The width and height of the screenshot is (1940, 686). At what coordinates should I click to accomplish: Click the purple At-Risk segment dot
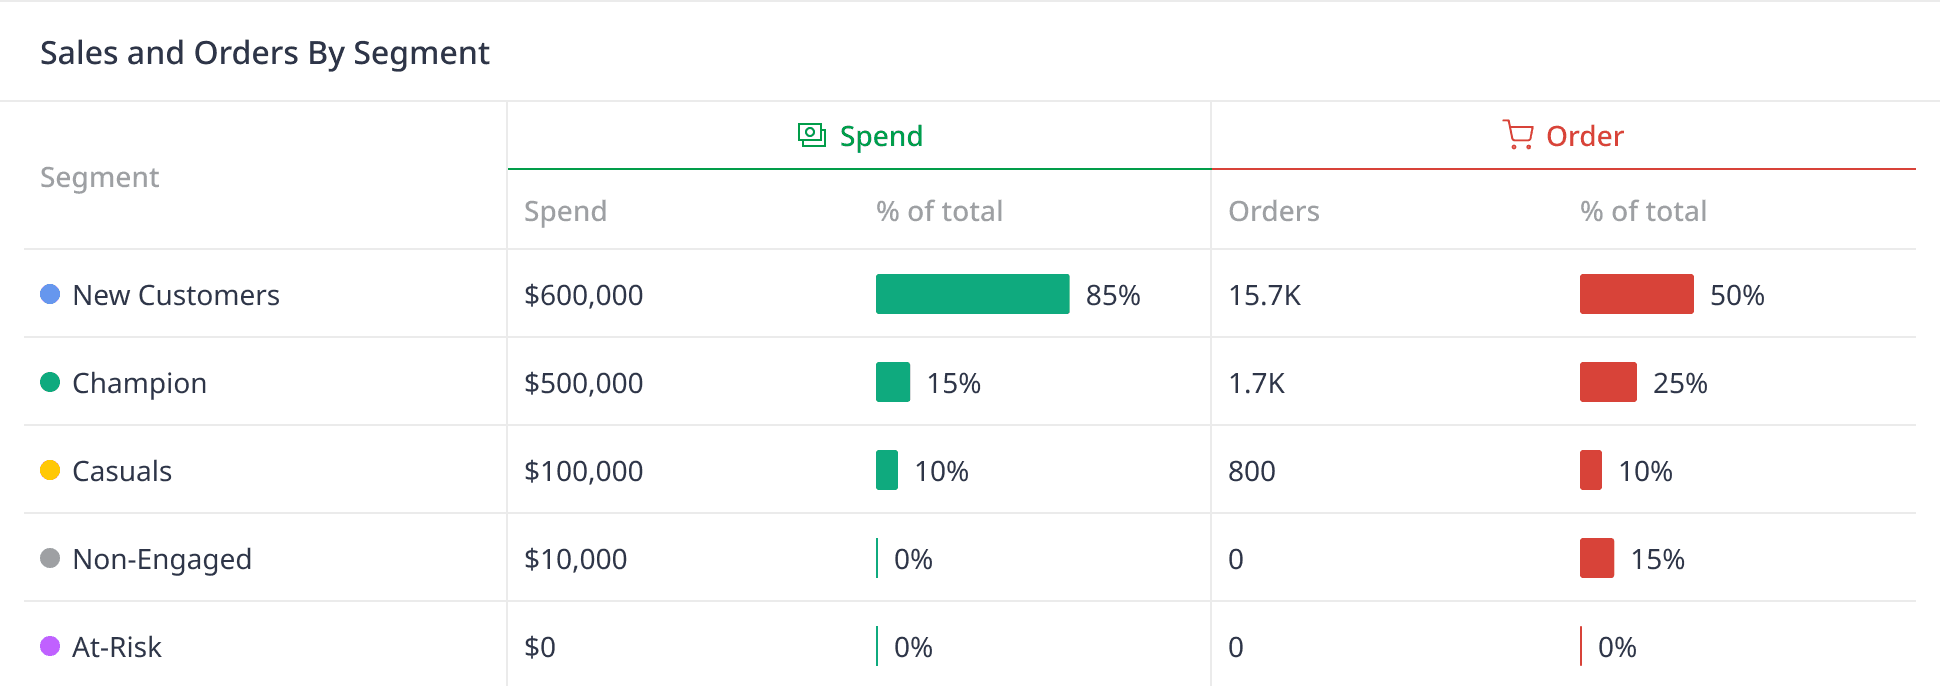pos(50,646)
